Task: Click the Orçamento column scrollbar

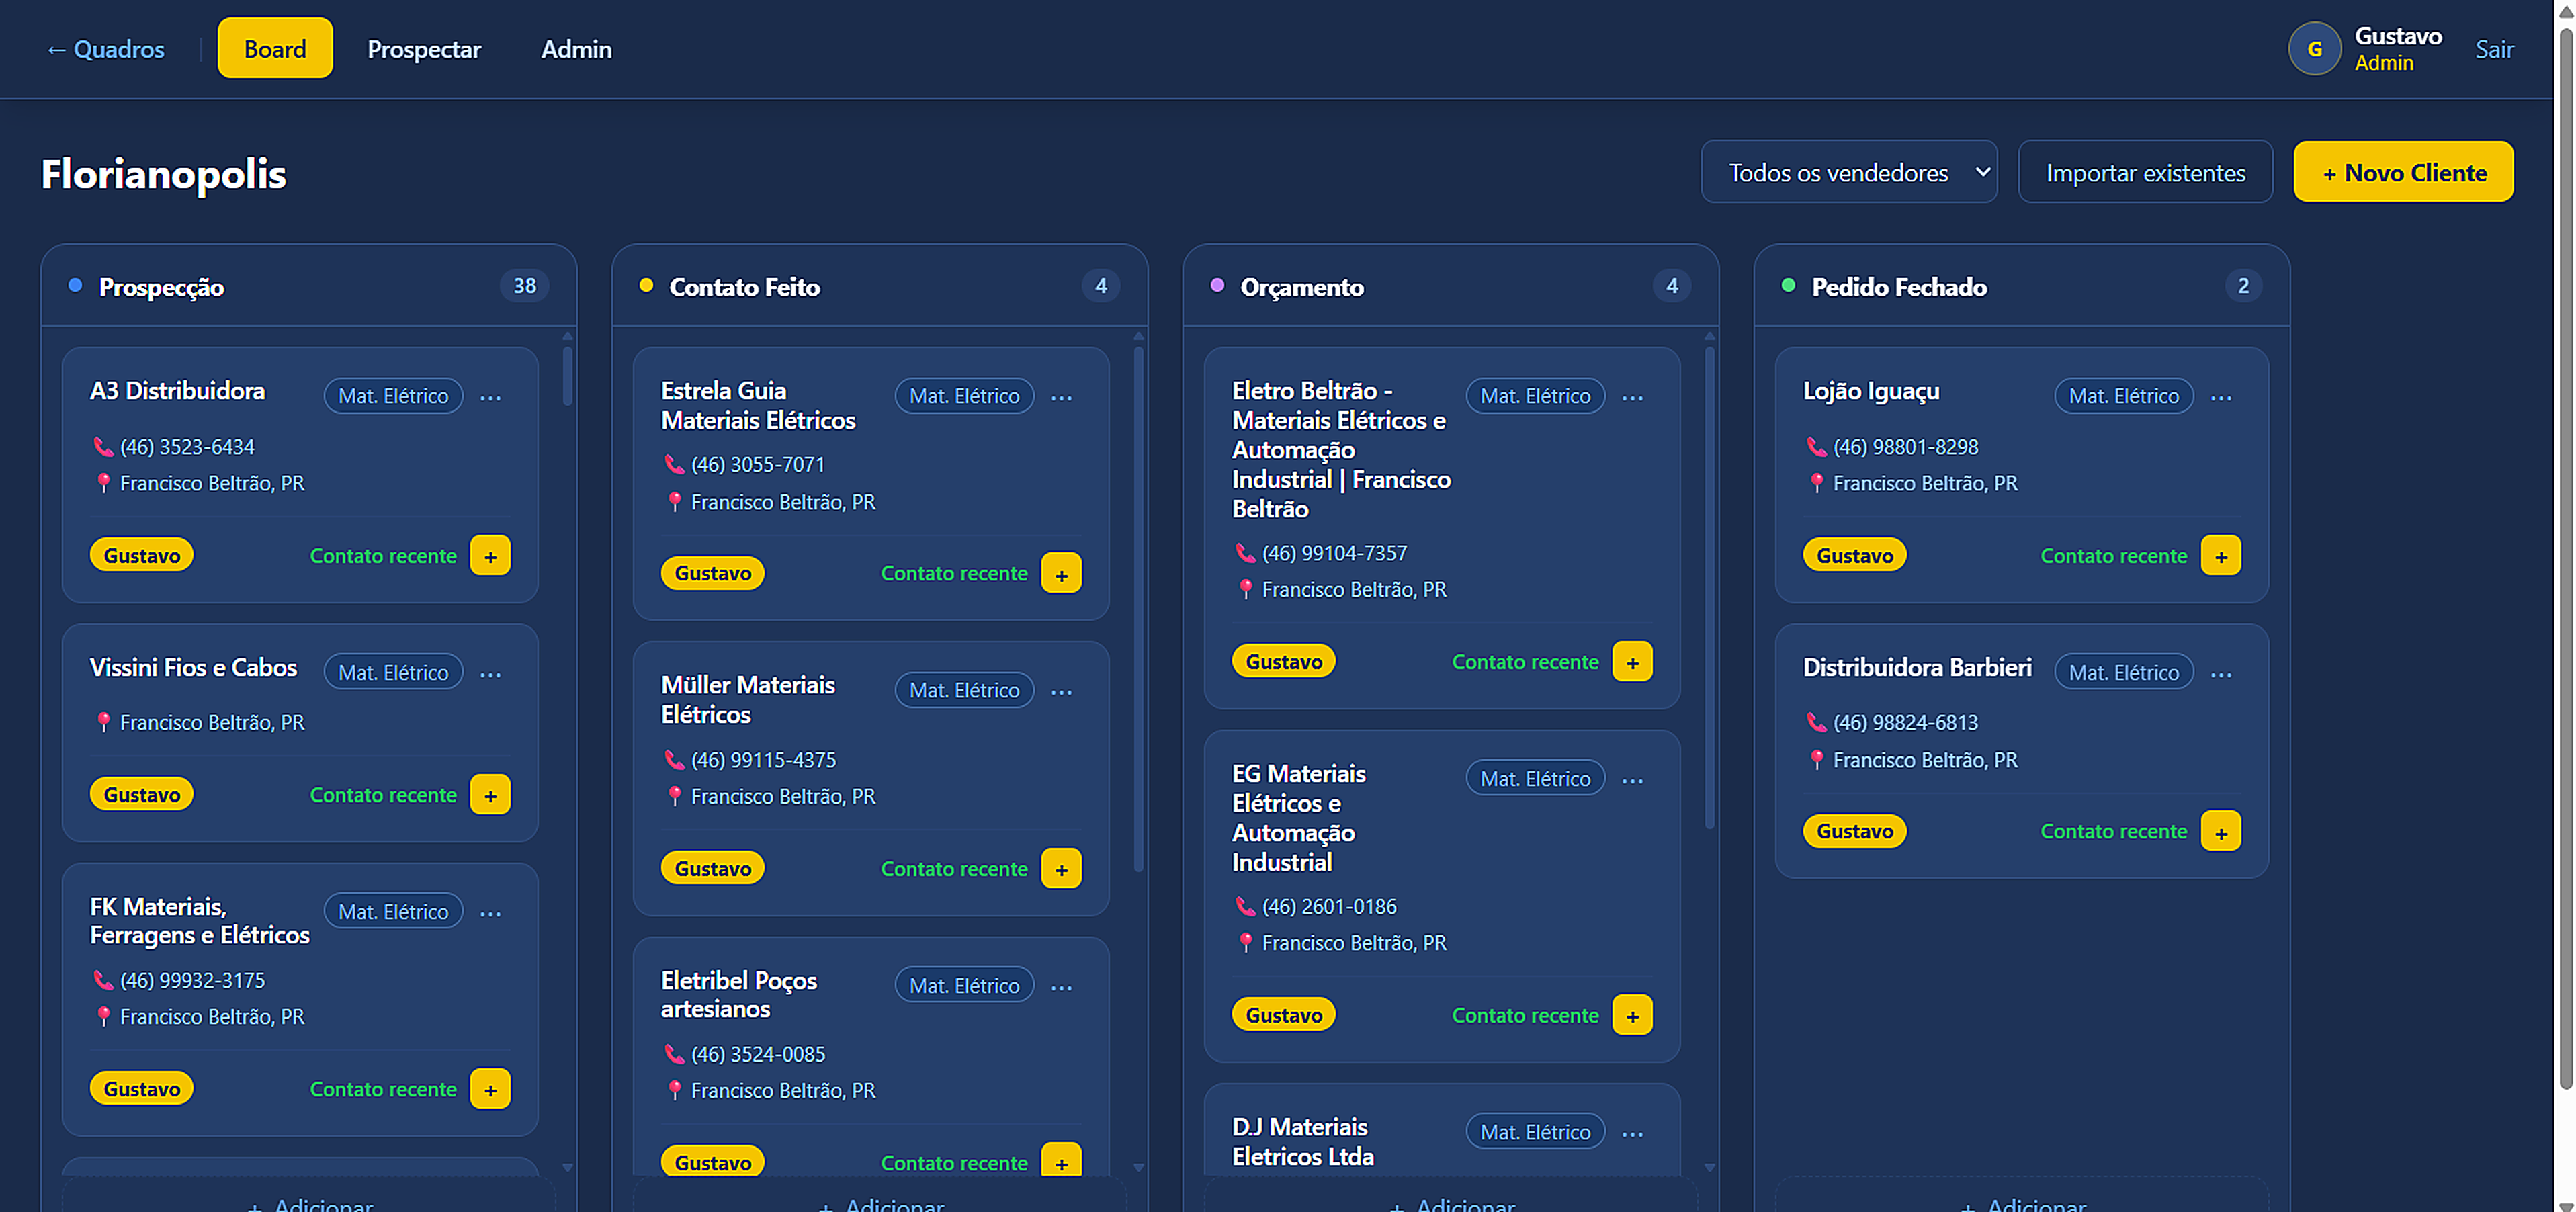Action: click(x=1709, y=587)
